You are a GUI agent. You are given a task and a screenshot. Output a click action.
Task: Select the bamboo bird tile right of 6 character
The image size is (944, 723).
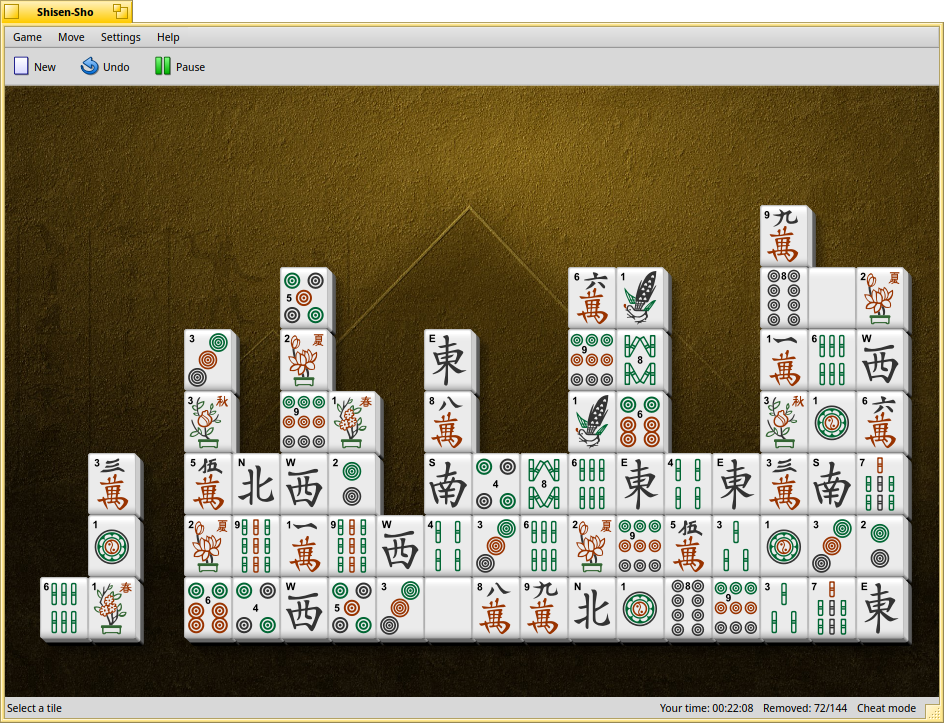click(x=640, y=298)
